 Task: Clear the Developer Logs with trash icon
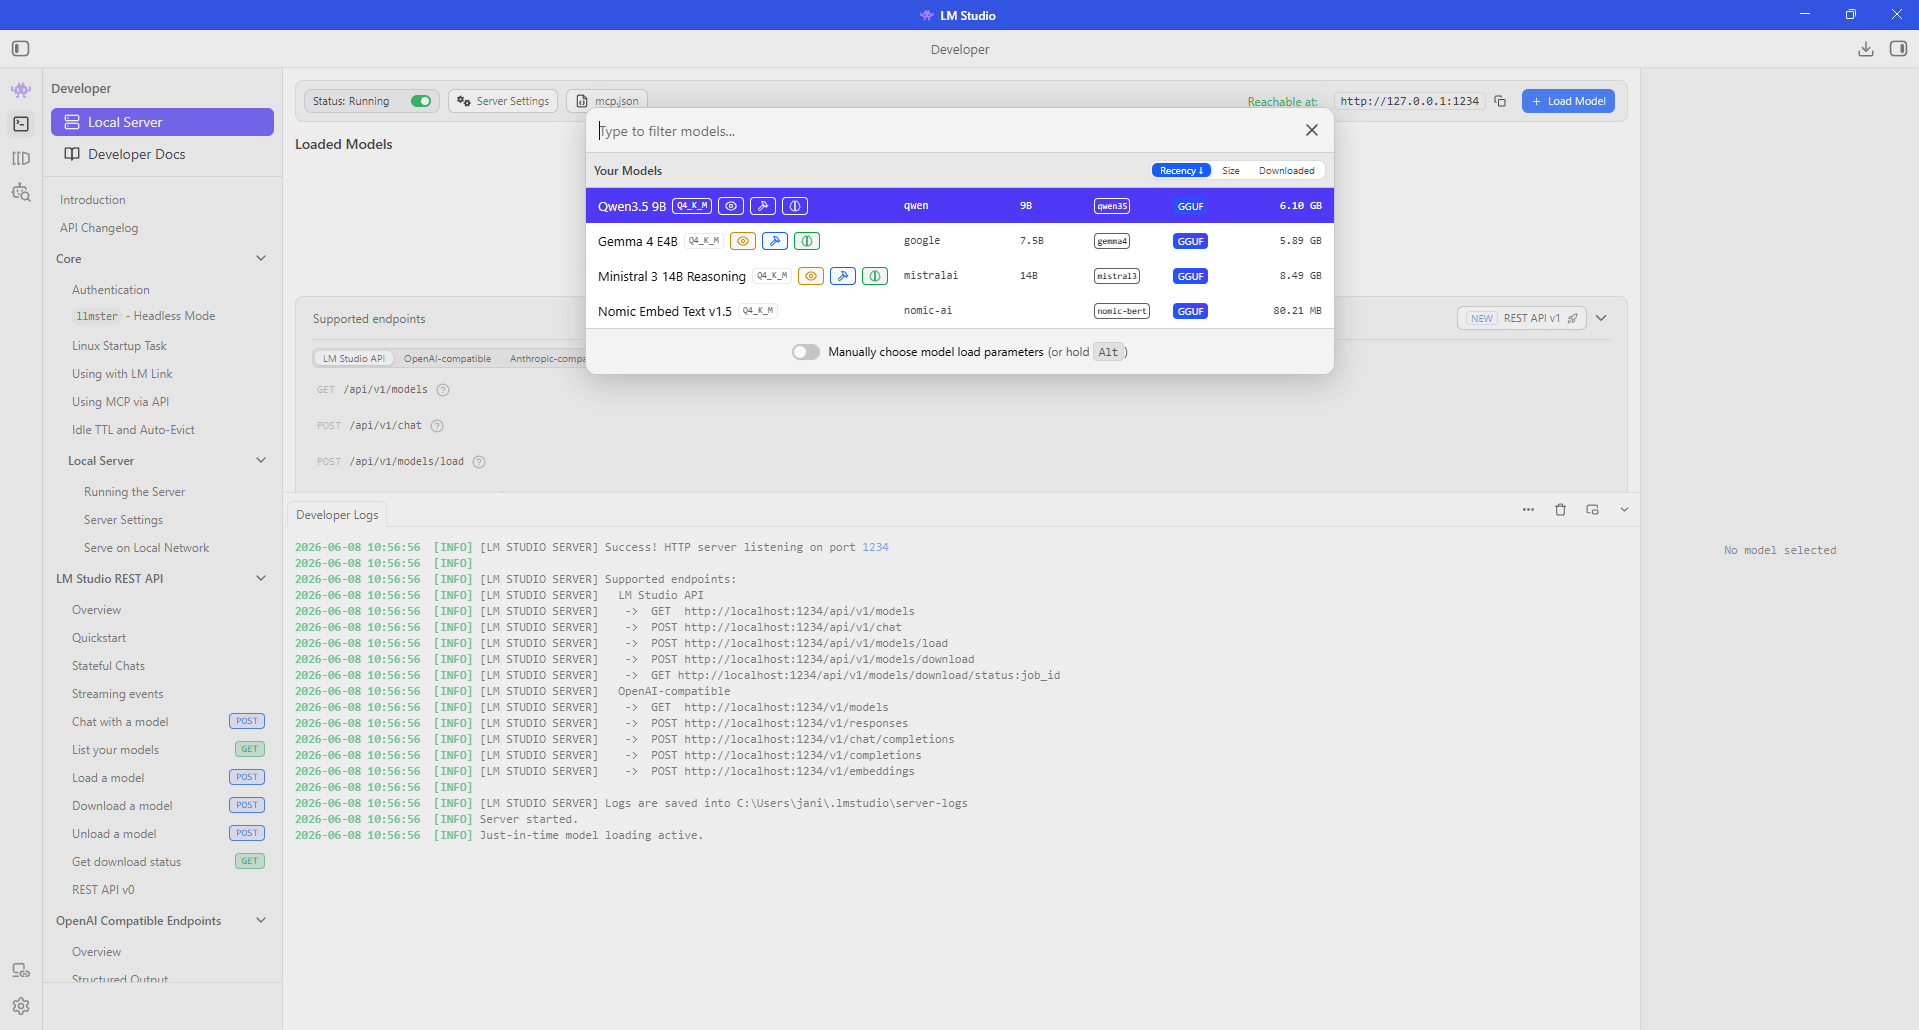[1560, 510]
